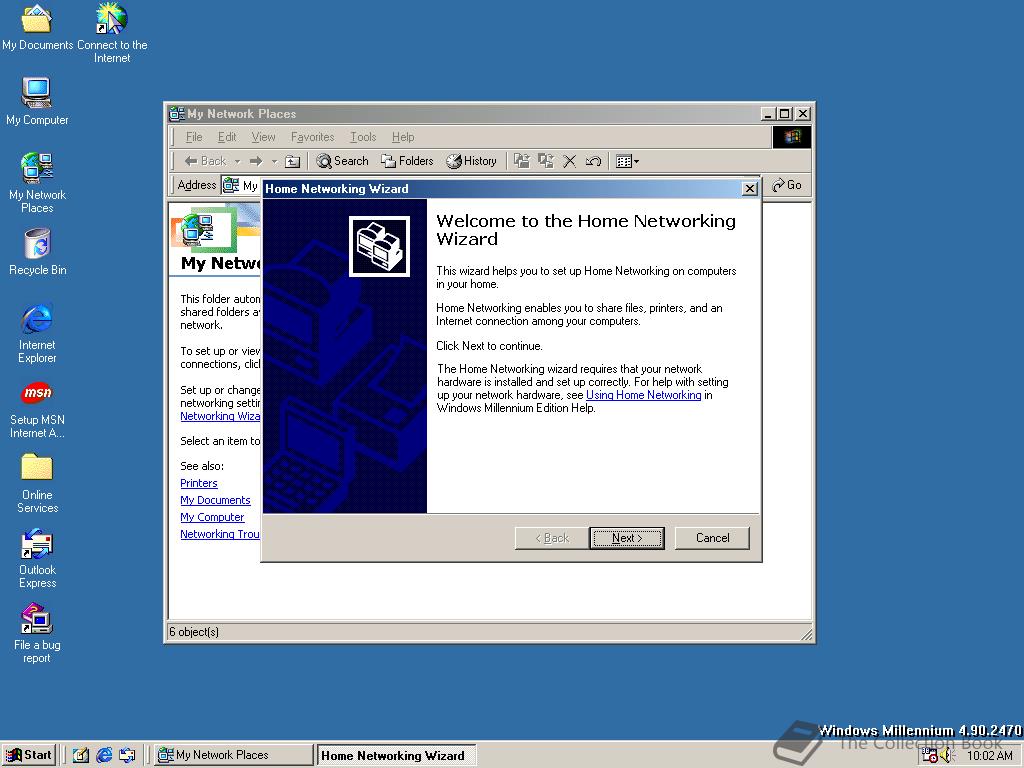Click the My Documents link in See also

click(x=215, y=500)
